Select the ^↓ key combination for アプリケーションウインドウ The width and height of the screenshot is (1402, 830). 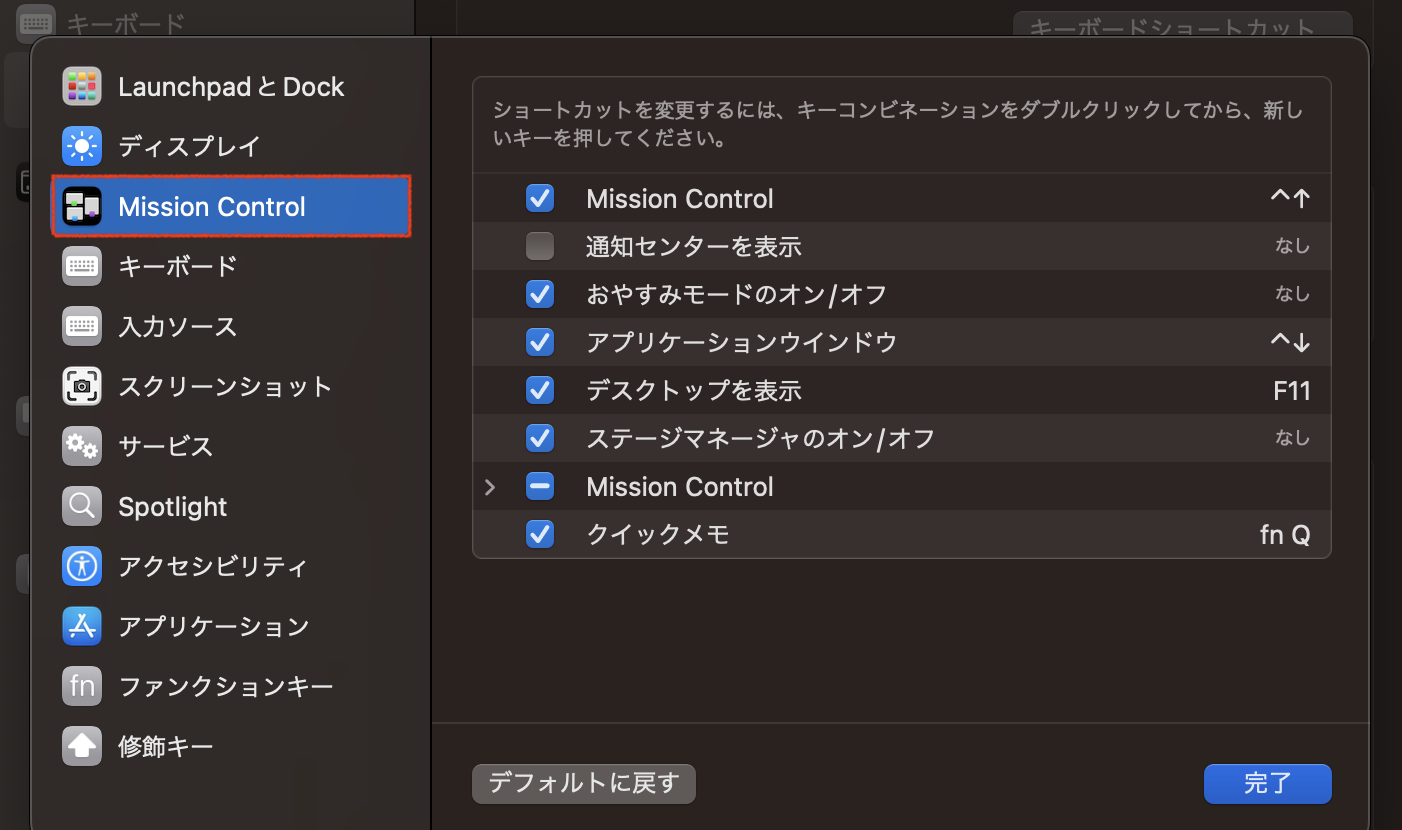[x=1290, y=342]
